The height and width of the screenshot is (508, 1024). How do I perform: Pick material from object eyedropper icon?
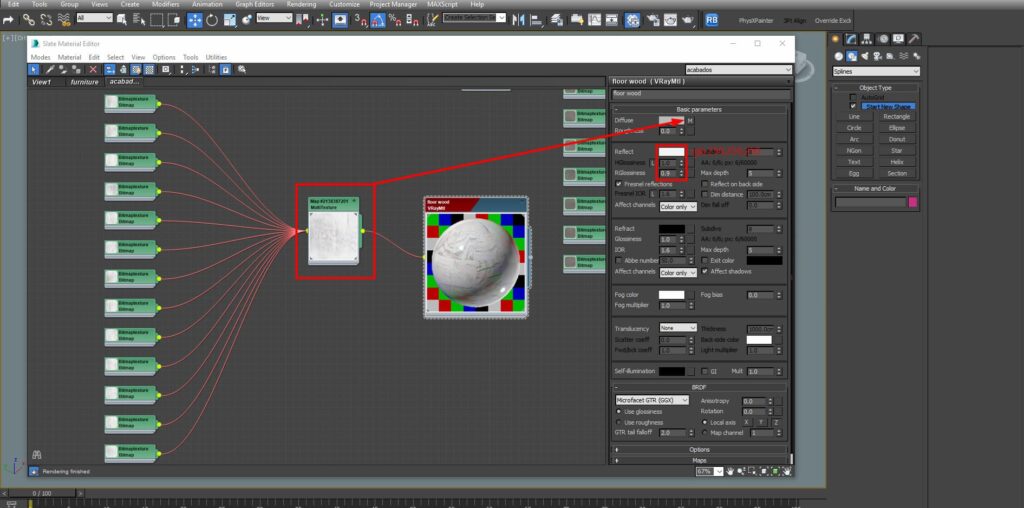coord(50,69)
